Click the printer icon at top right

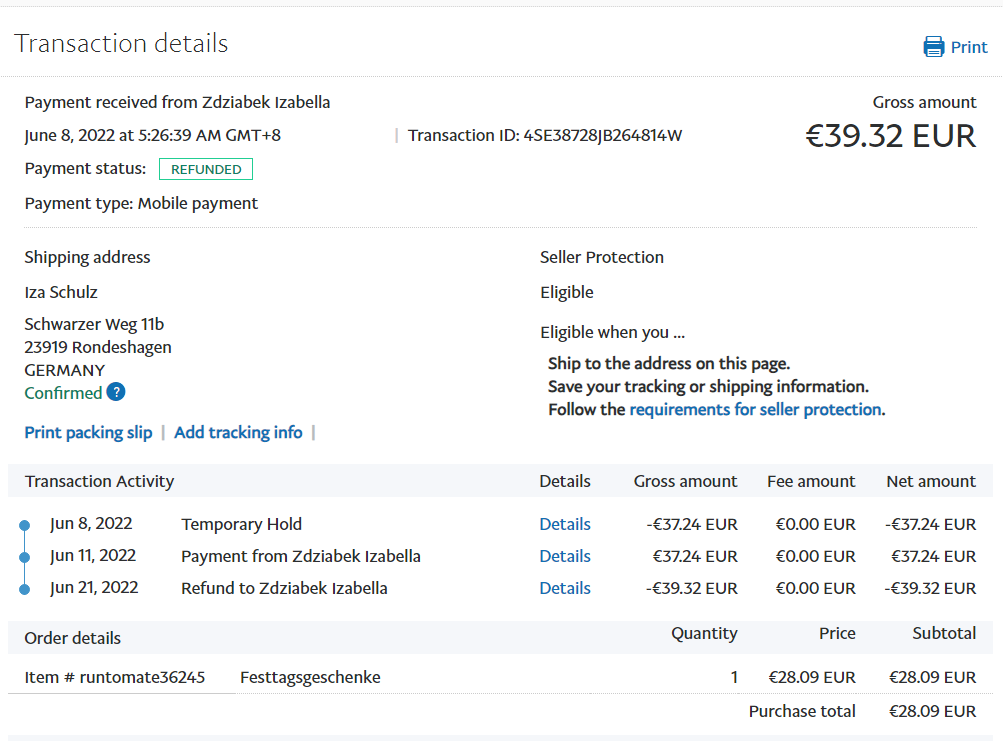coord(933,47)
